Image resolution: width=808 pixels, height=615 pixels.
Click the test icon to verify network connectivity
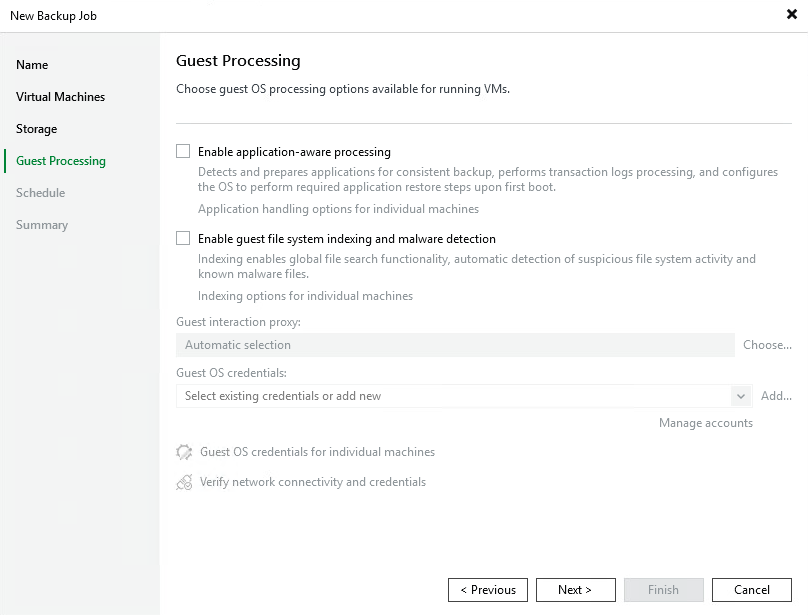pos(184,481)
